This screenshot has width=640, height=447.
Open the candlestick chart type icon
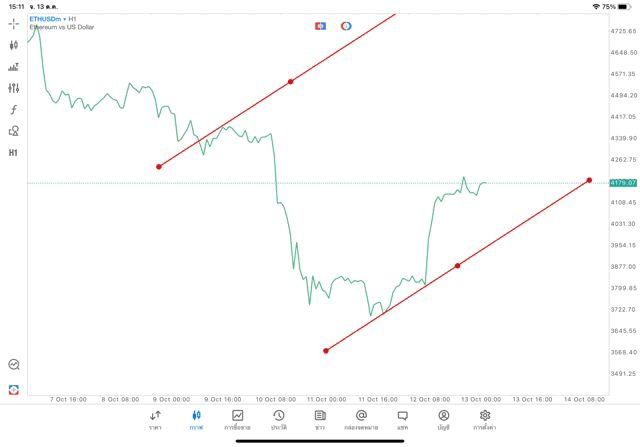pyautogui.click(x=14, y=45)
